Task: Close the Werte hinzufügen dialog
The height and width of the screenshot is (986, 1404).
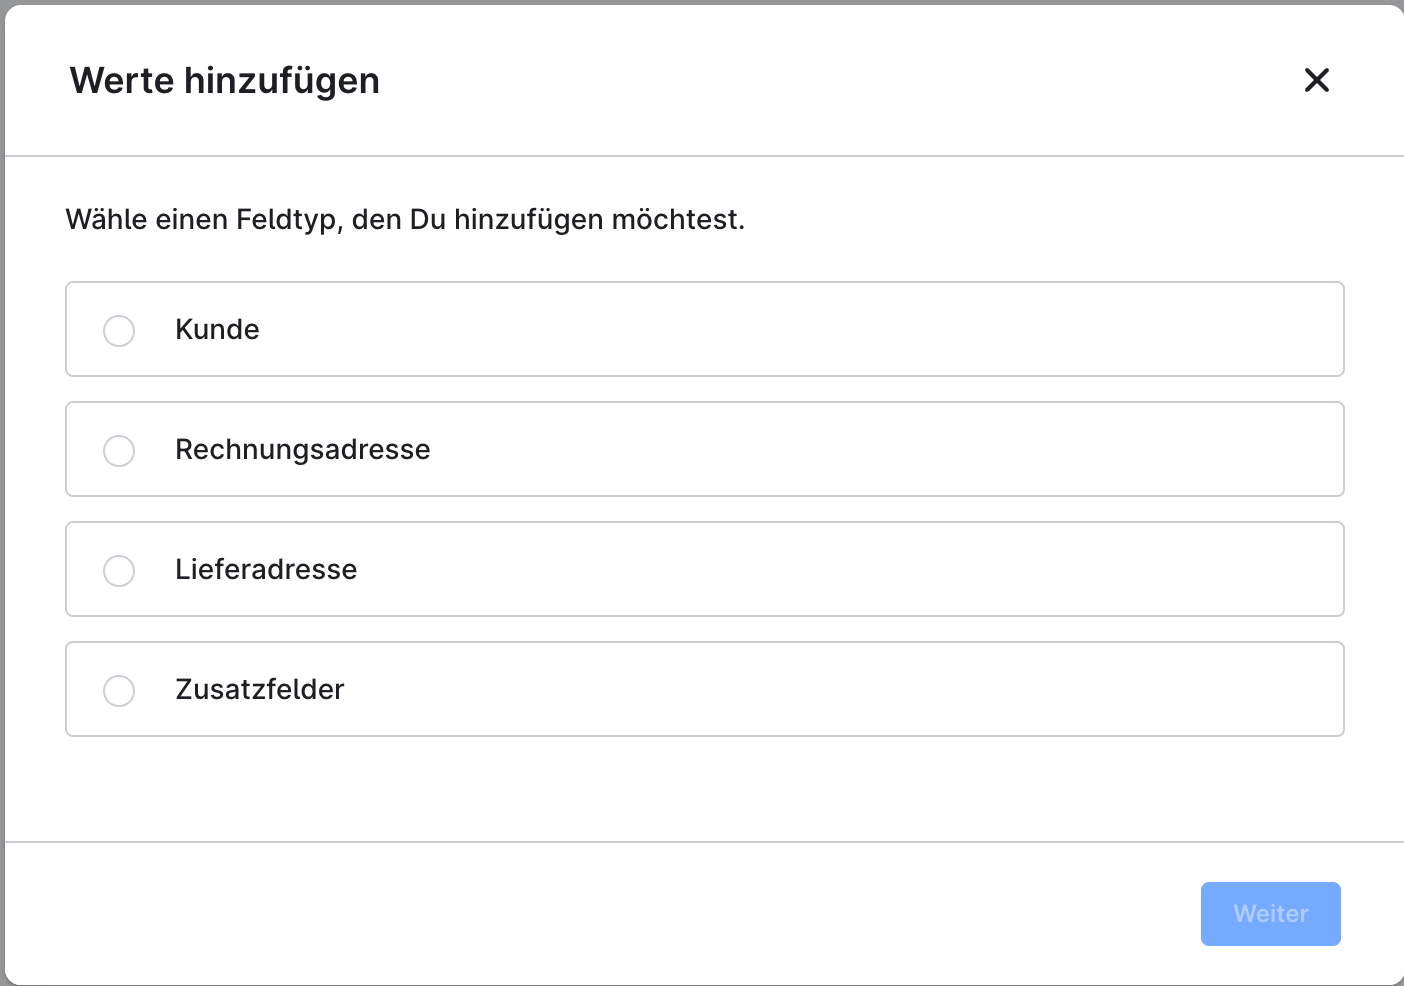Action: pyautogui.click(x=1316, y=80)
